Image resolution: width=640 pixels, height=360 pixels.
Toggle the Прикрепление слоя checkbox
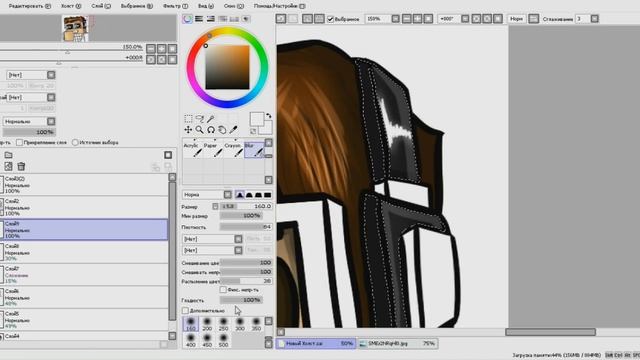click(19, 142)
